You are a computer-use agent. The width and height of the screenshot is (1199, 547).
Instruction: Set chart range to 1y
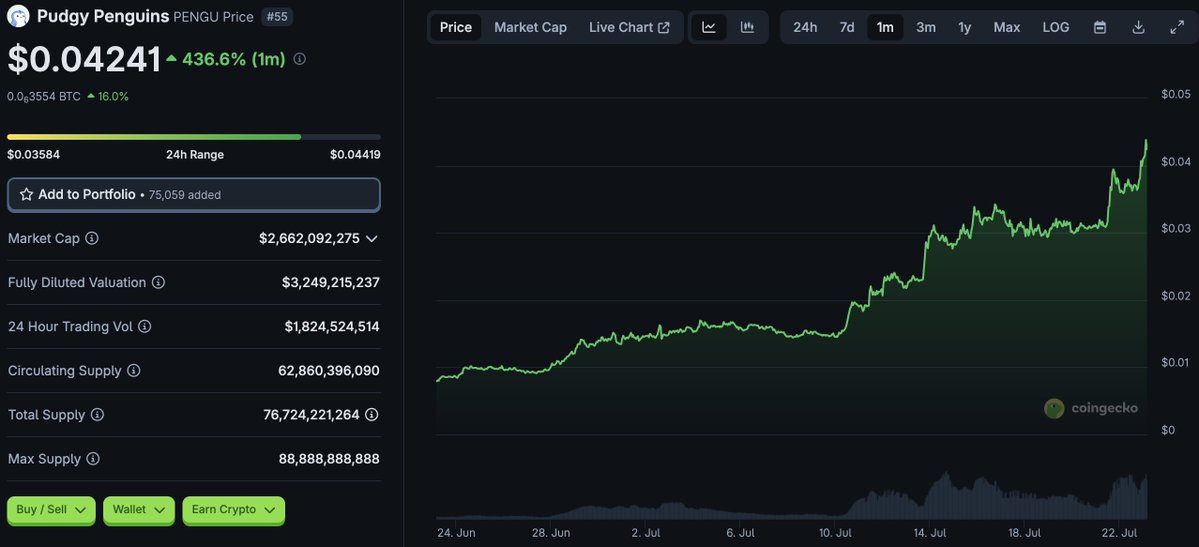(965, 28)
